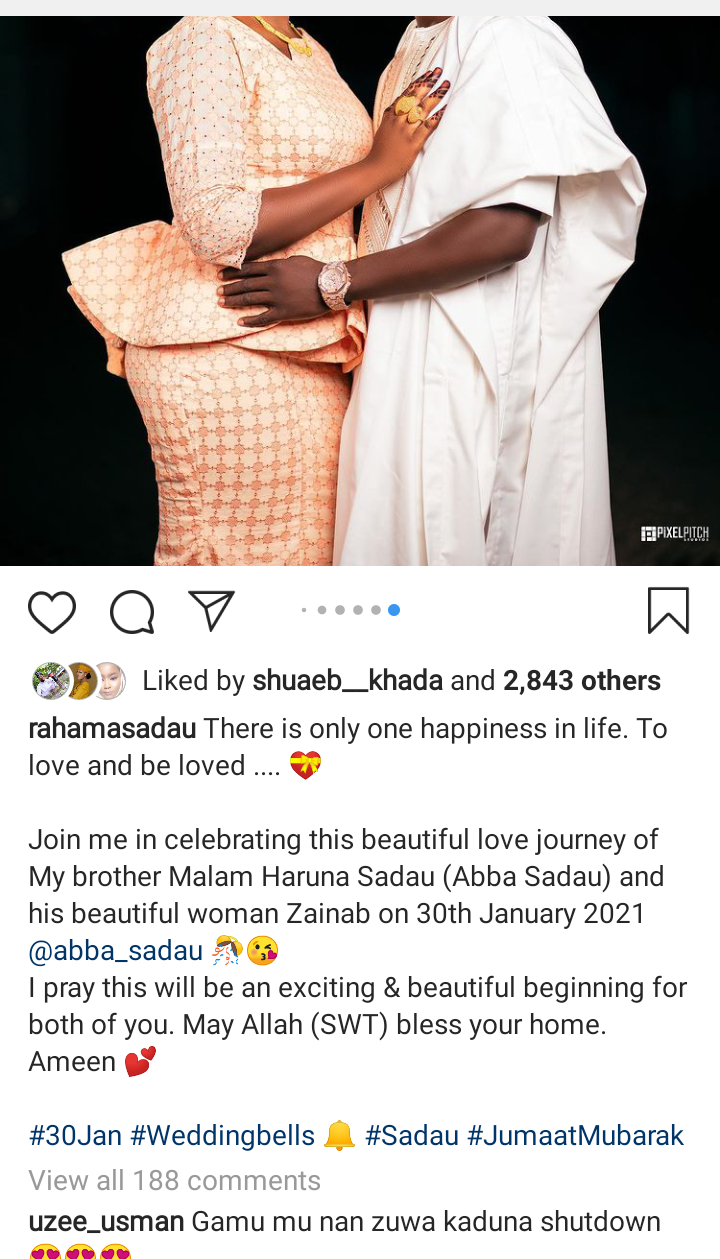Open the #Sadau hashtag
This screenshot has height=1259, width=720.
[x=411, y=1136]
